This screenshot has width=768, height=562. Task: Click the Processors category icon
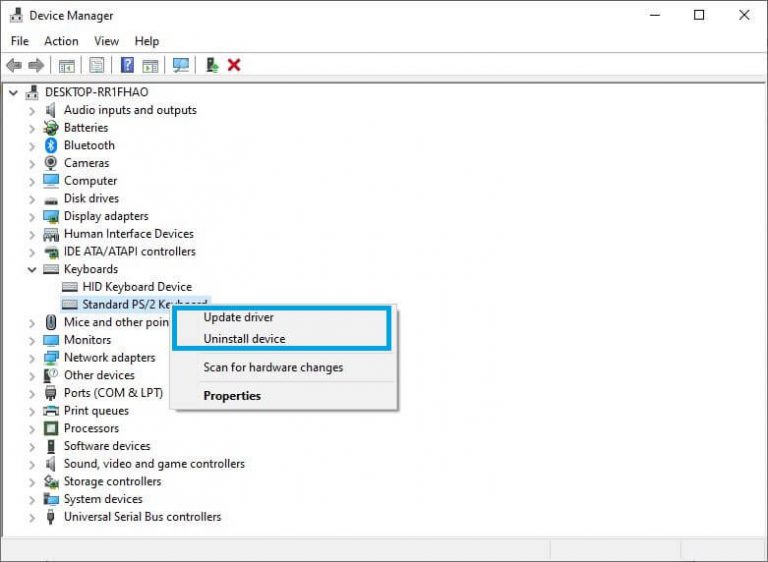[x=51, y=428]
